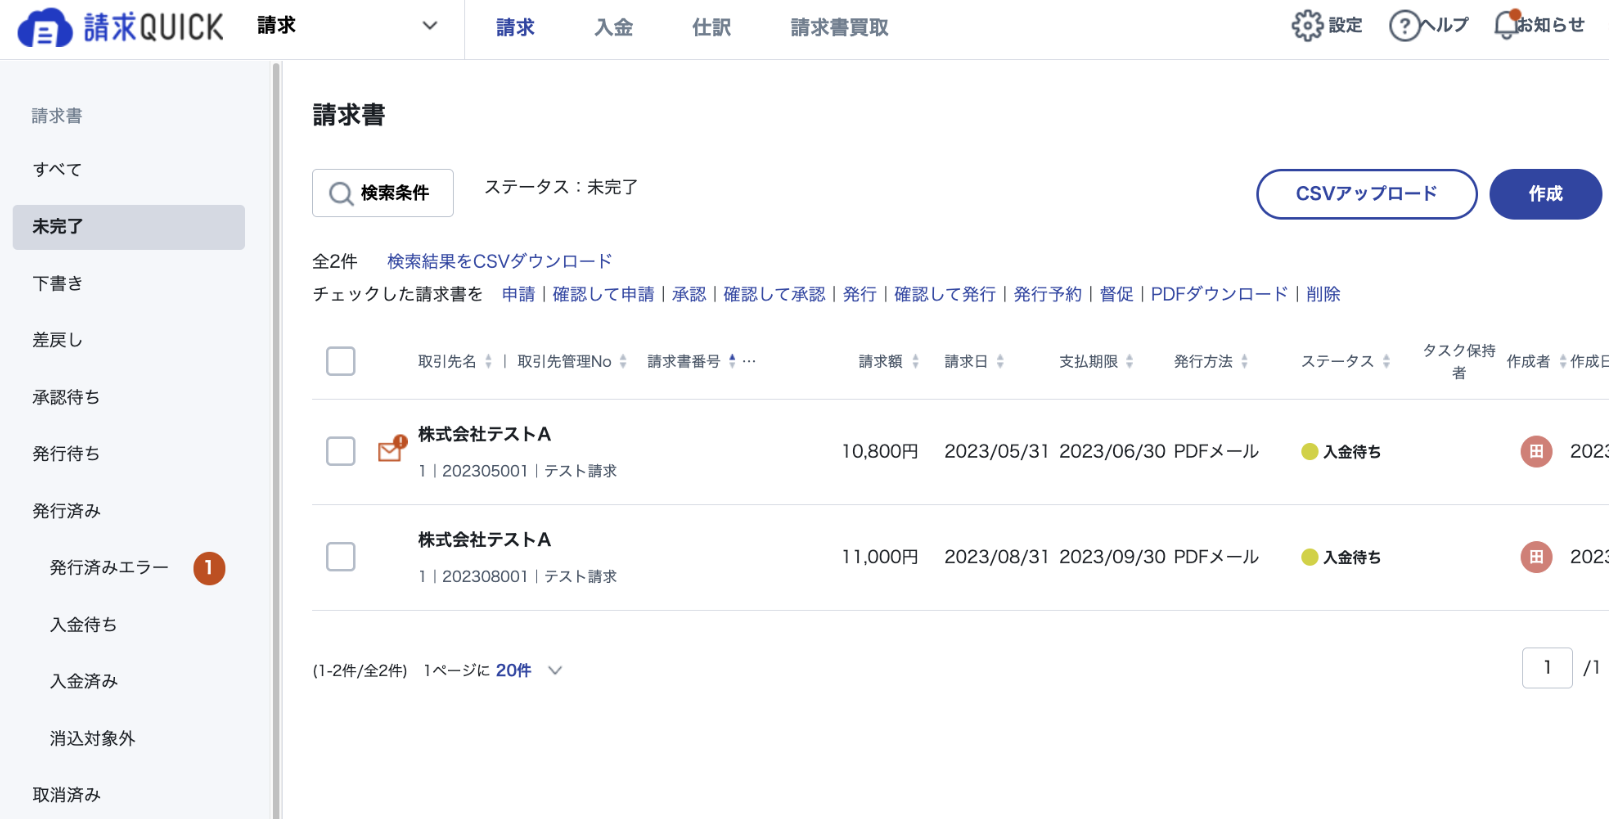Screen dimensions: 1615x819
Task: Switch to the 請求書買取 top tab
Action: tap(839, 28)
